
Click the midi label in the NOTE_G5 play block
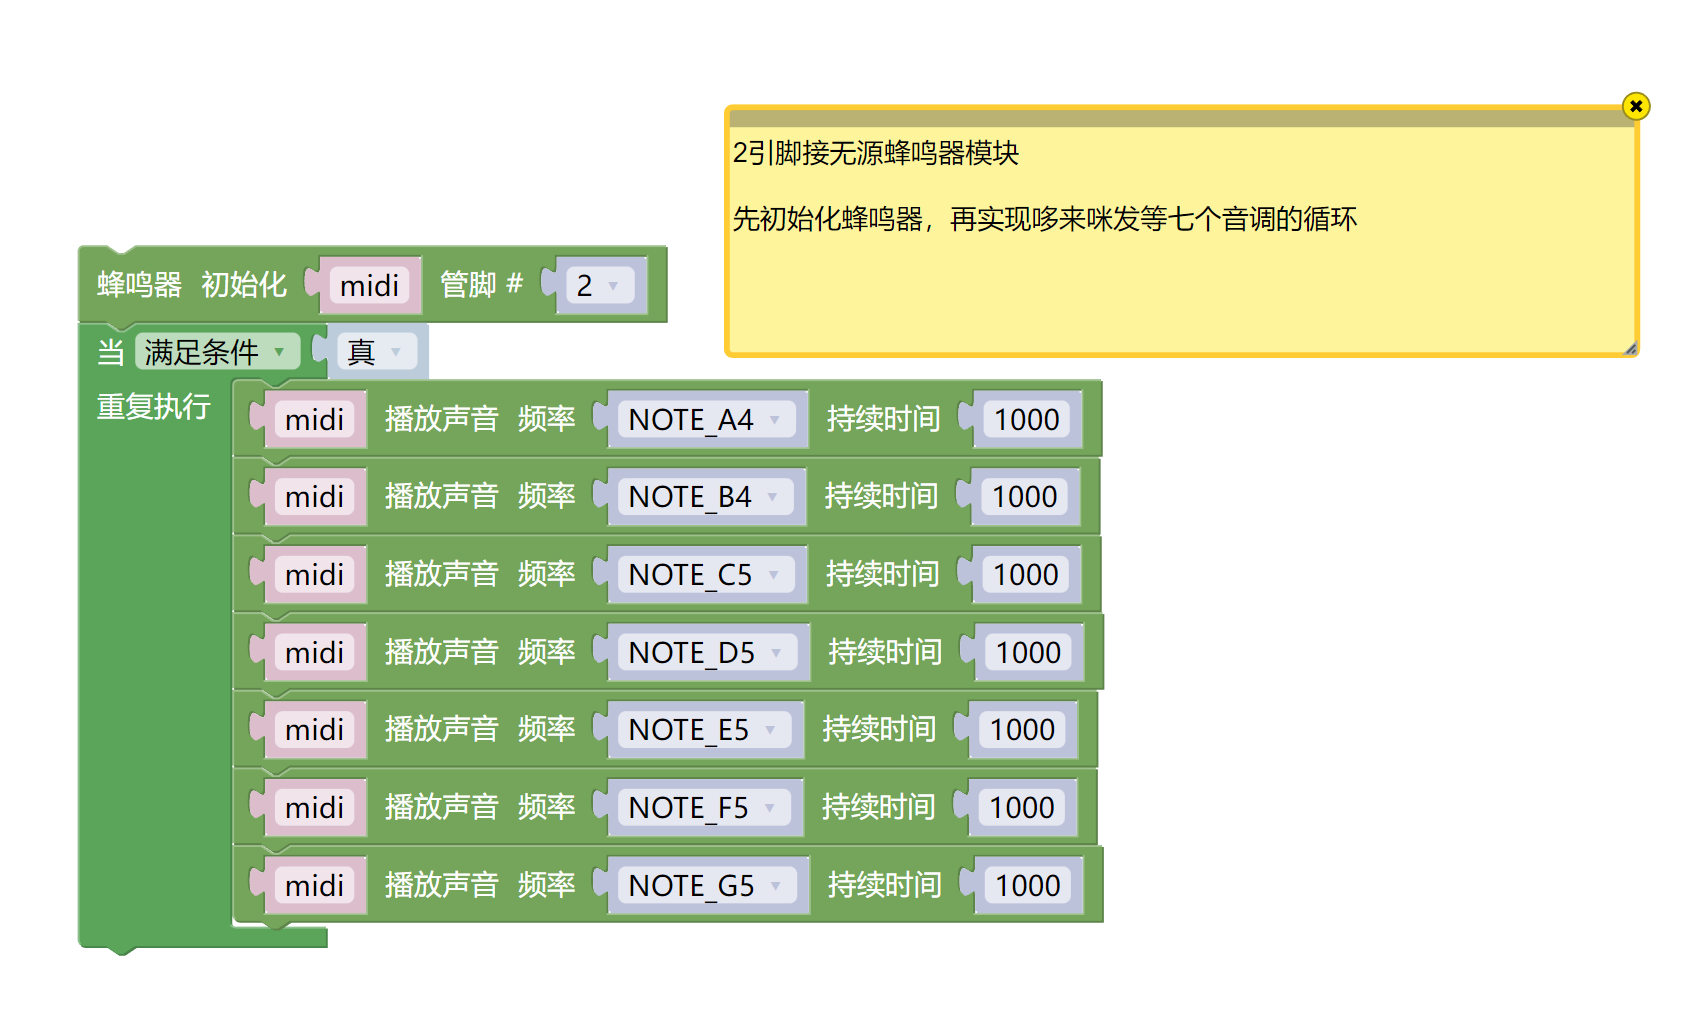pos(315,885)
